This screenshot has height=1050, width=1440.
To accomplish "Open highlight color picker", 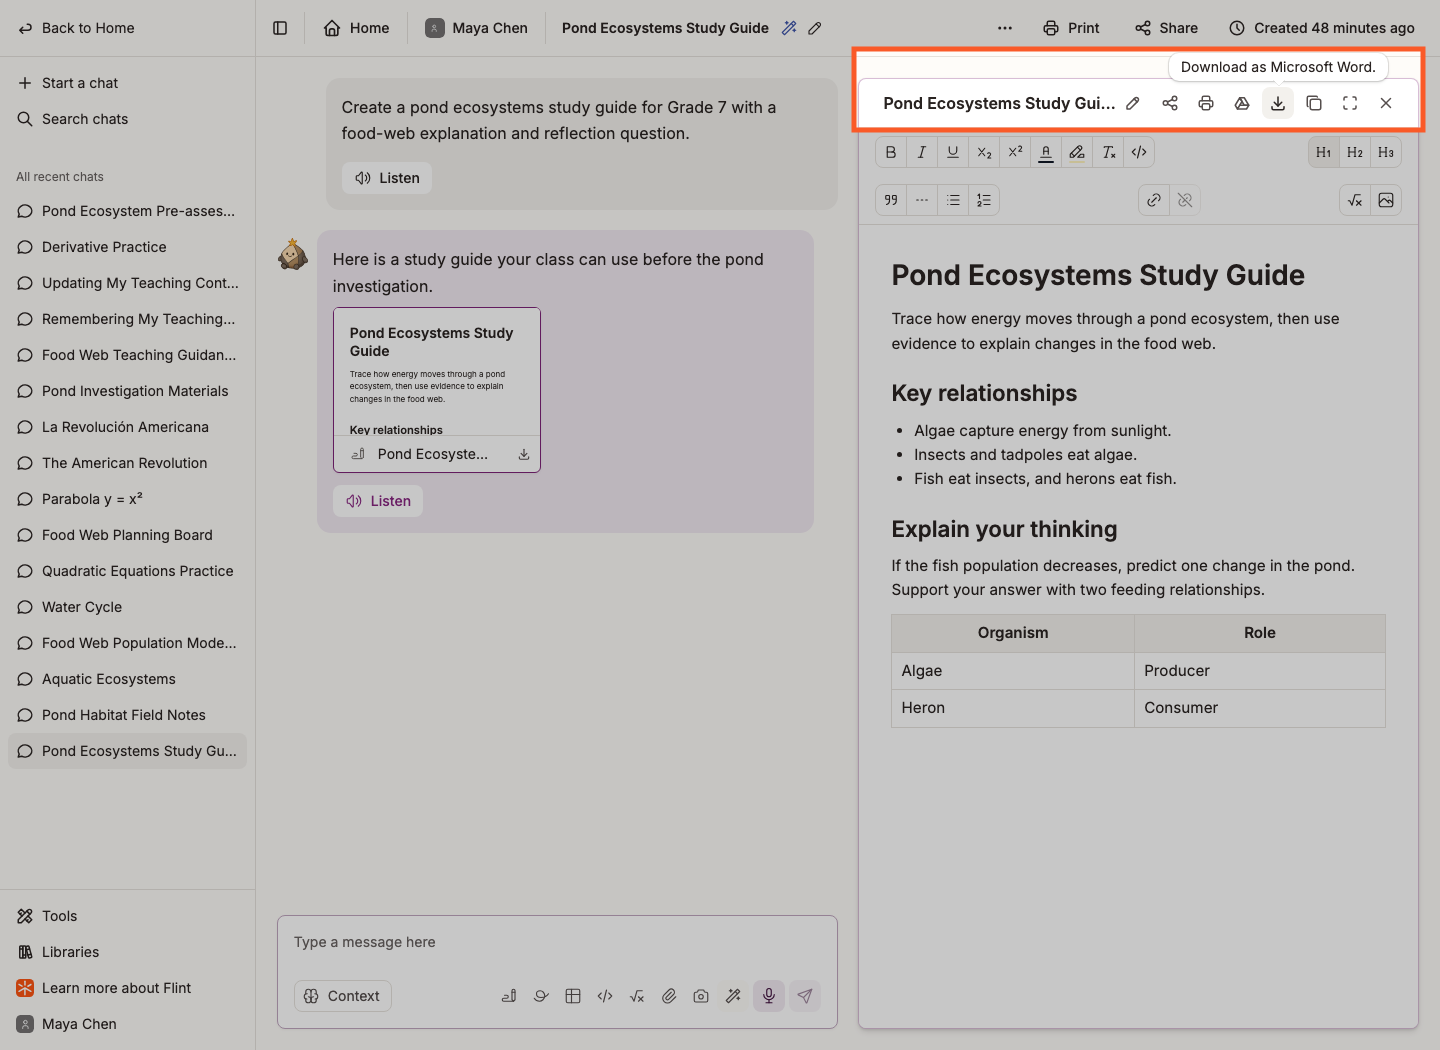I will coord(1077,152).
